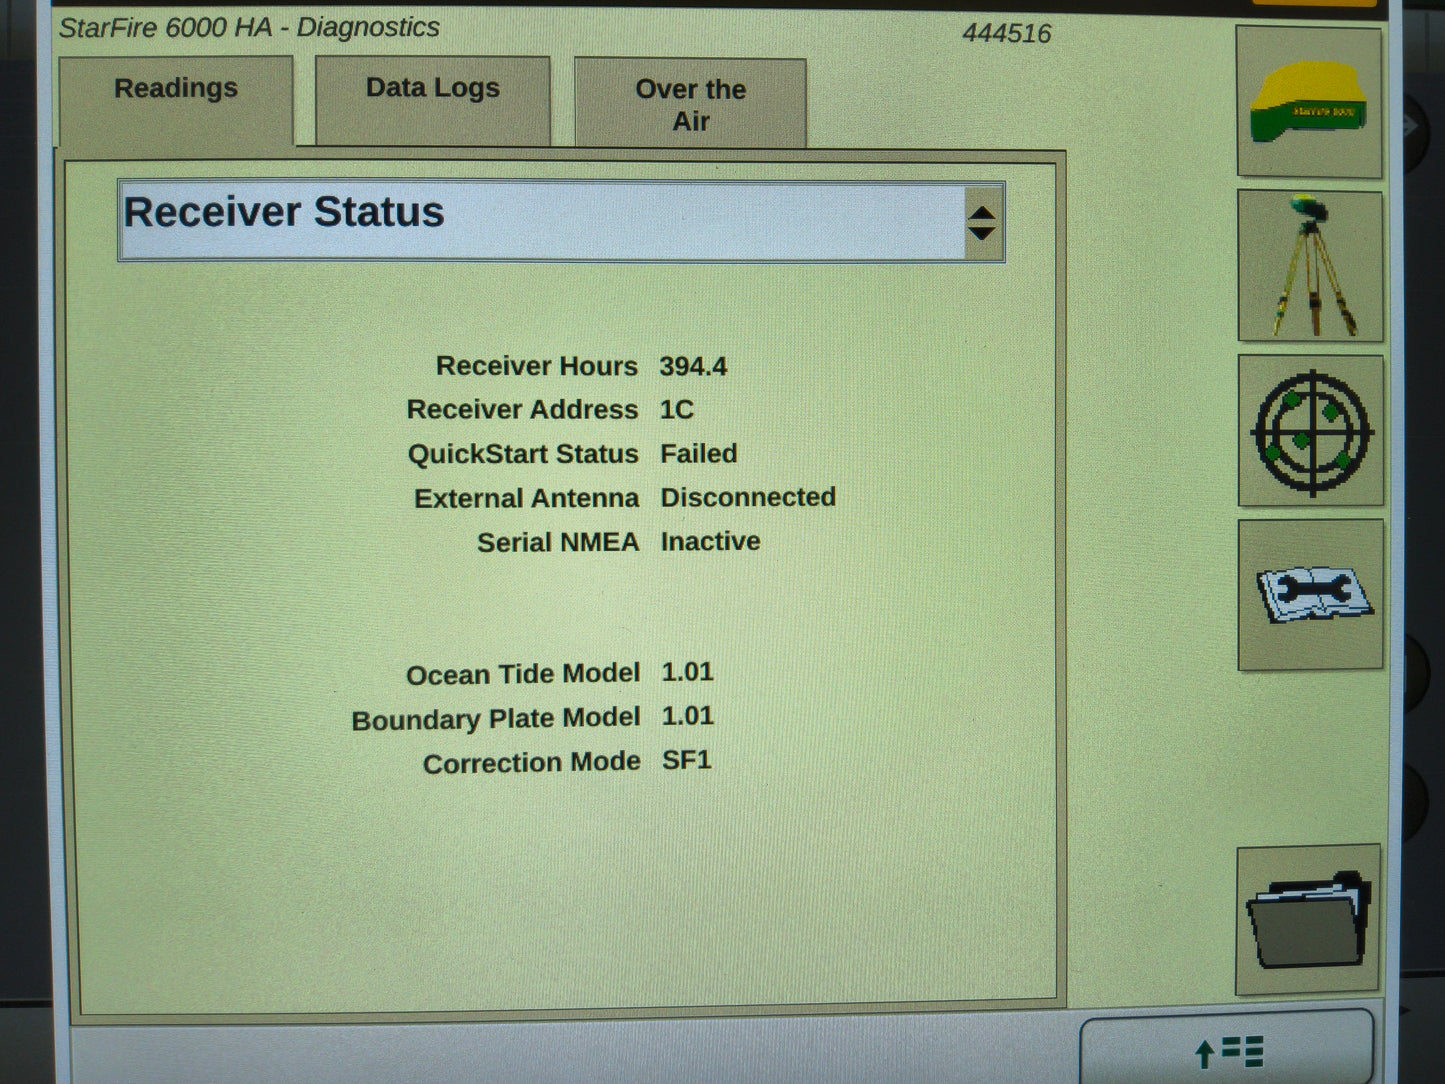Open the Over the Air tab
This screenshot has height=1084, width=1445.
point(691,103)
